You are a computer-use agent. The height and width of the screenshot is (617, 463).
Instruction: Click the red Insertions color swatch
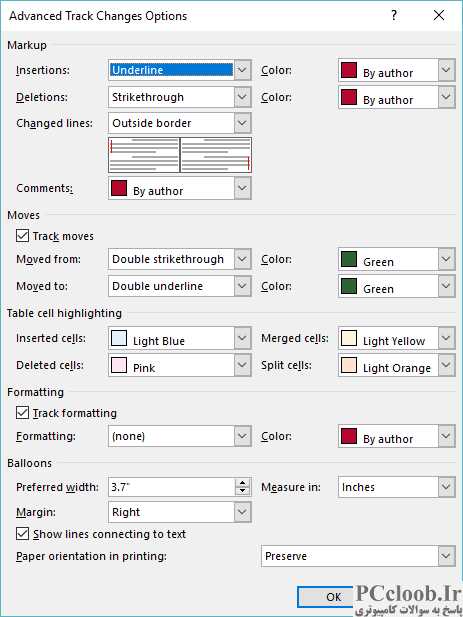349,70
